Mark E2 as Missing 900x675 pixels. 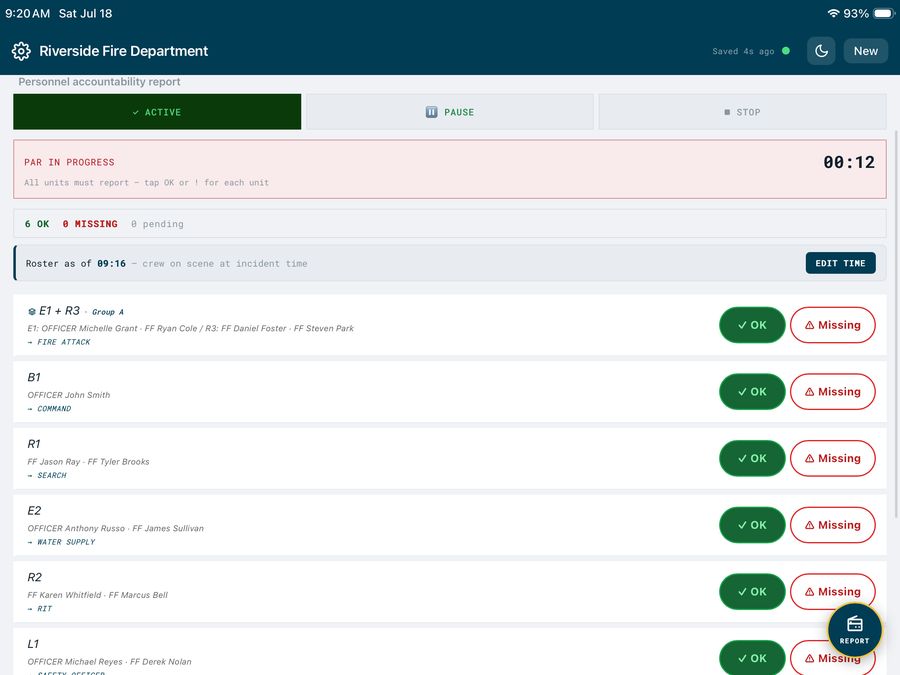coord(833,525)
